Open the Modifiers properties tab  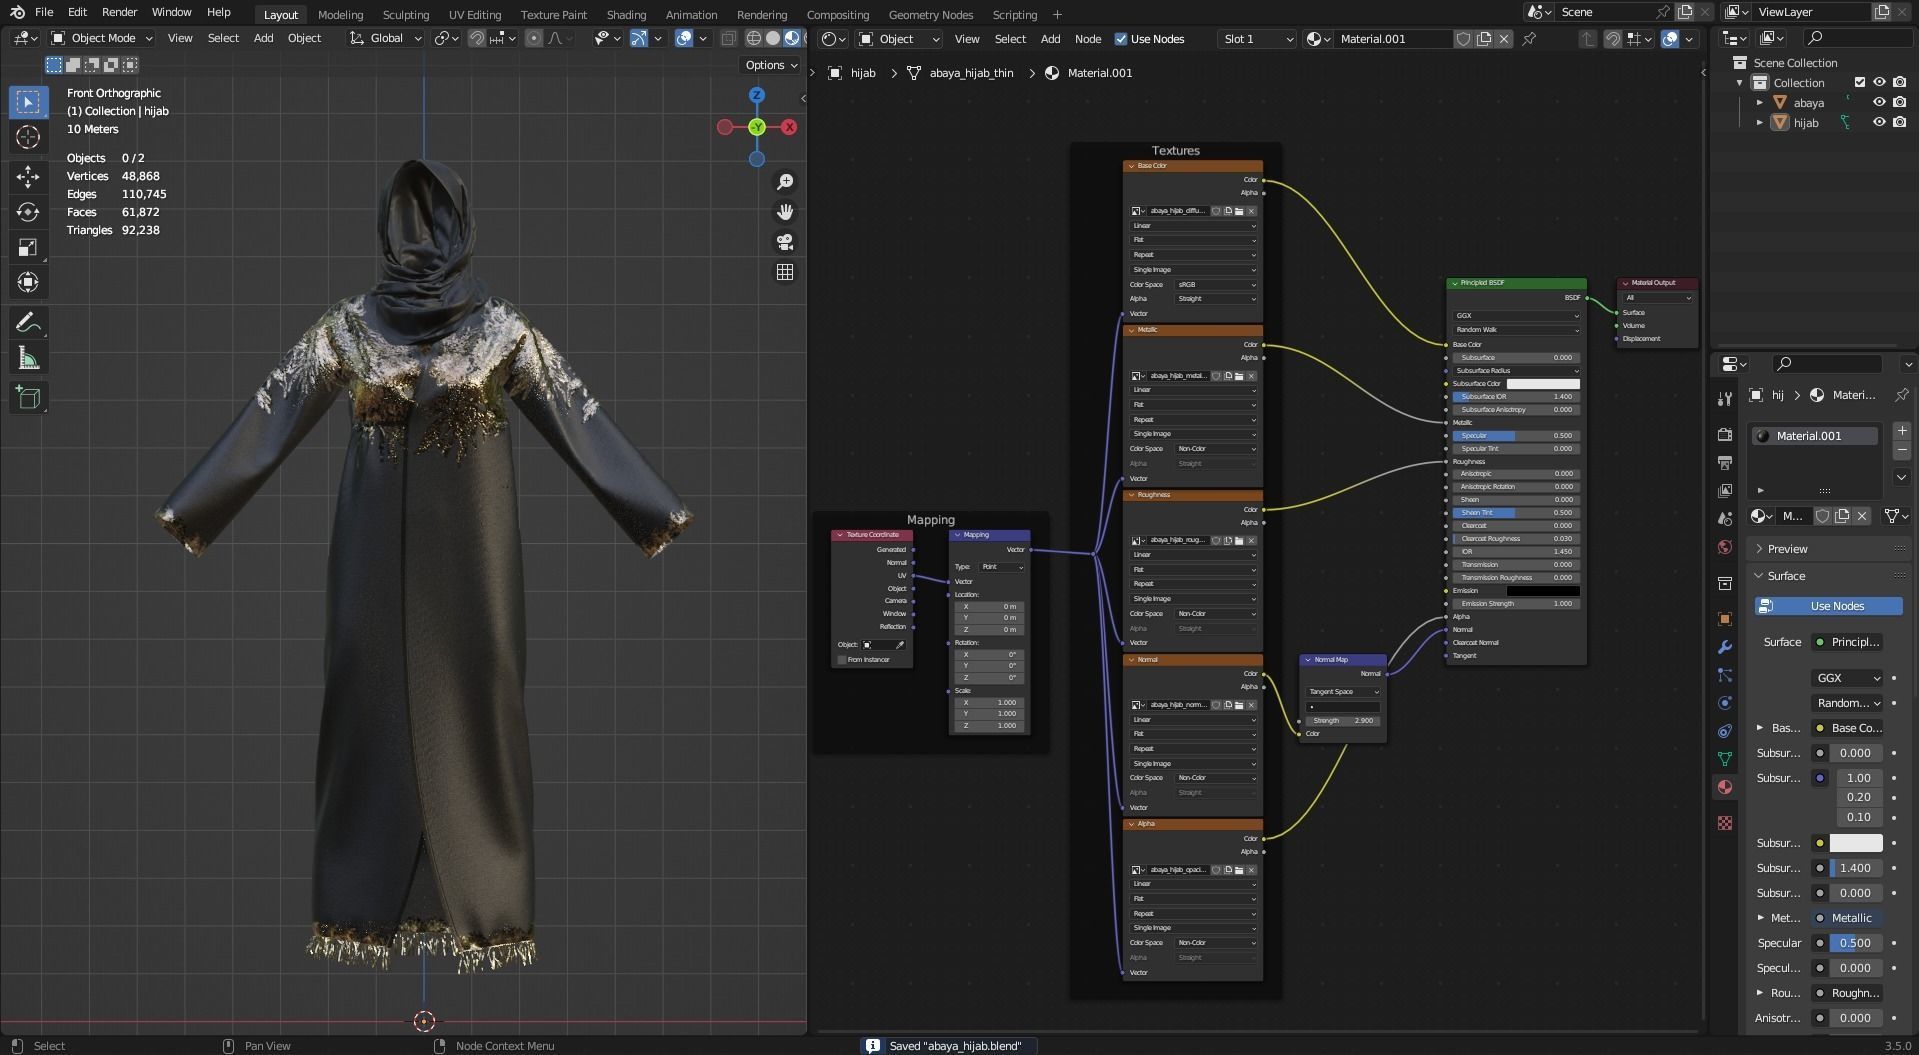click(1725, 647)
